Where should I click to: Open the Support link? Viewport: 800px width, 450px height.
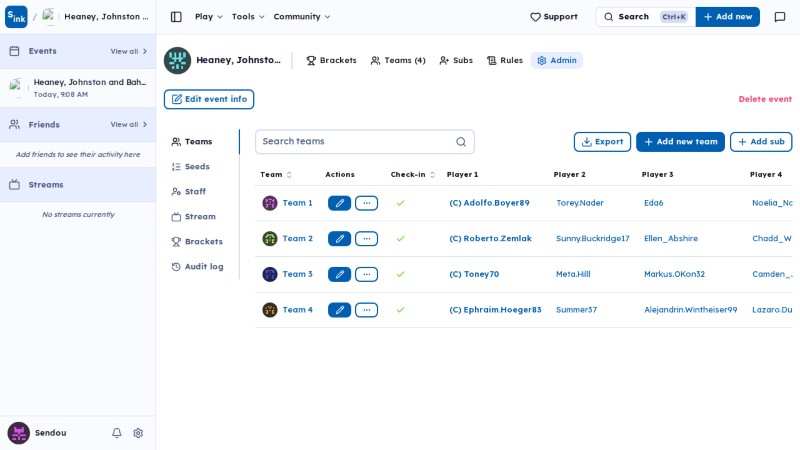coord(554,17)
